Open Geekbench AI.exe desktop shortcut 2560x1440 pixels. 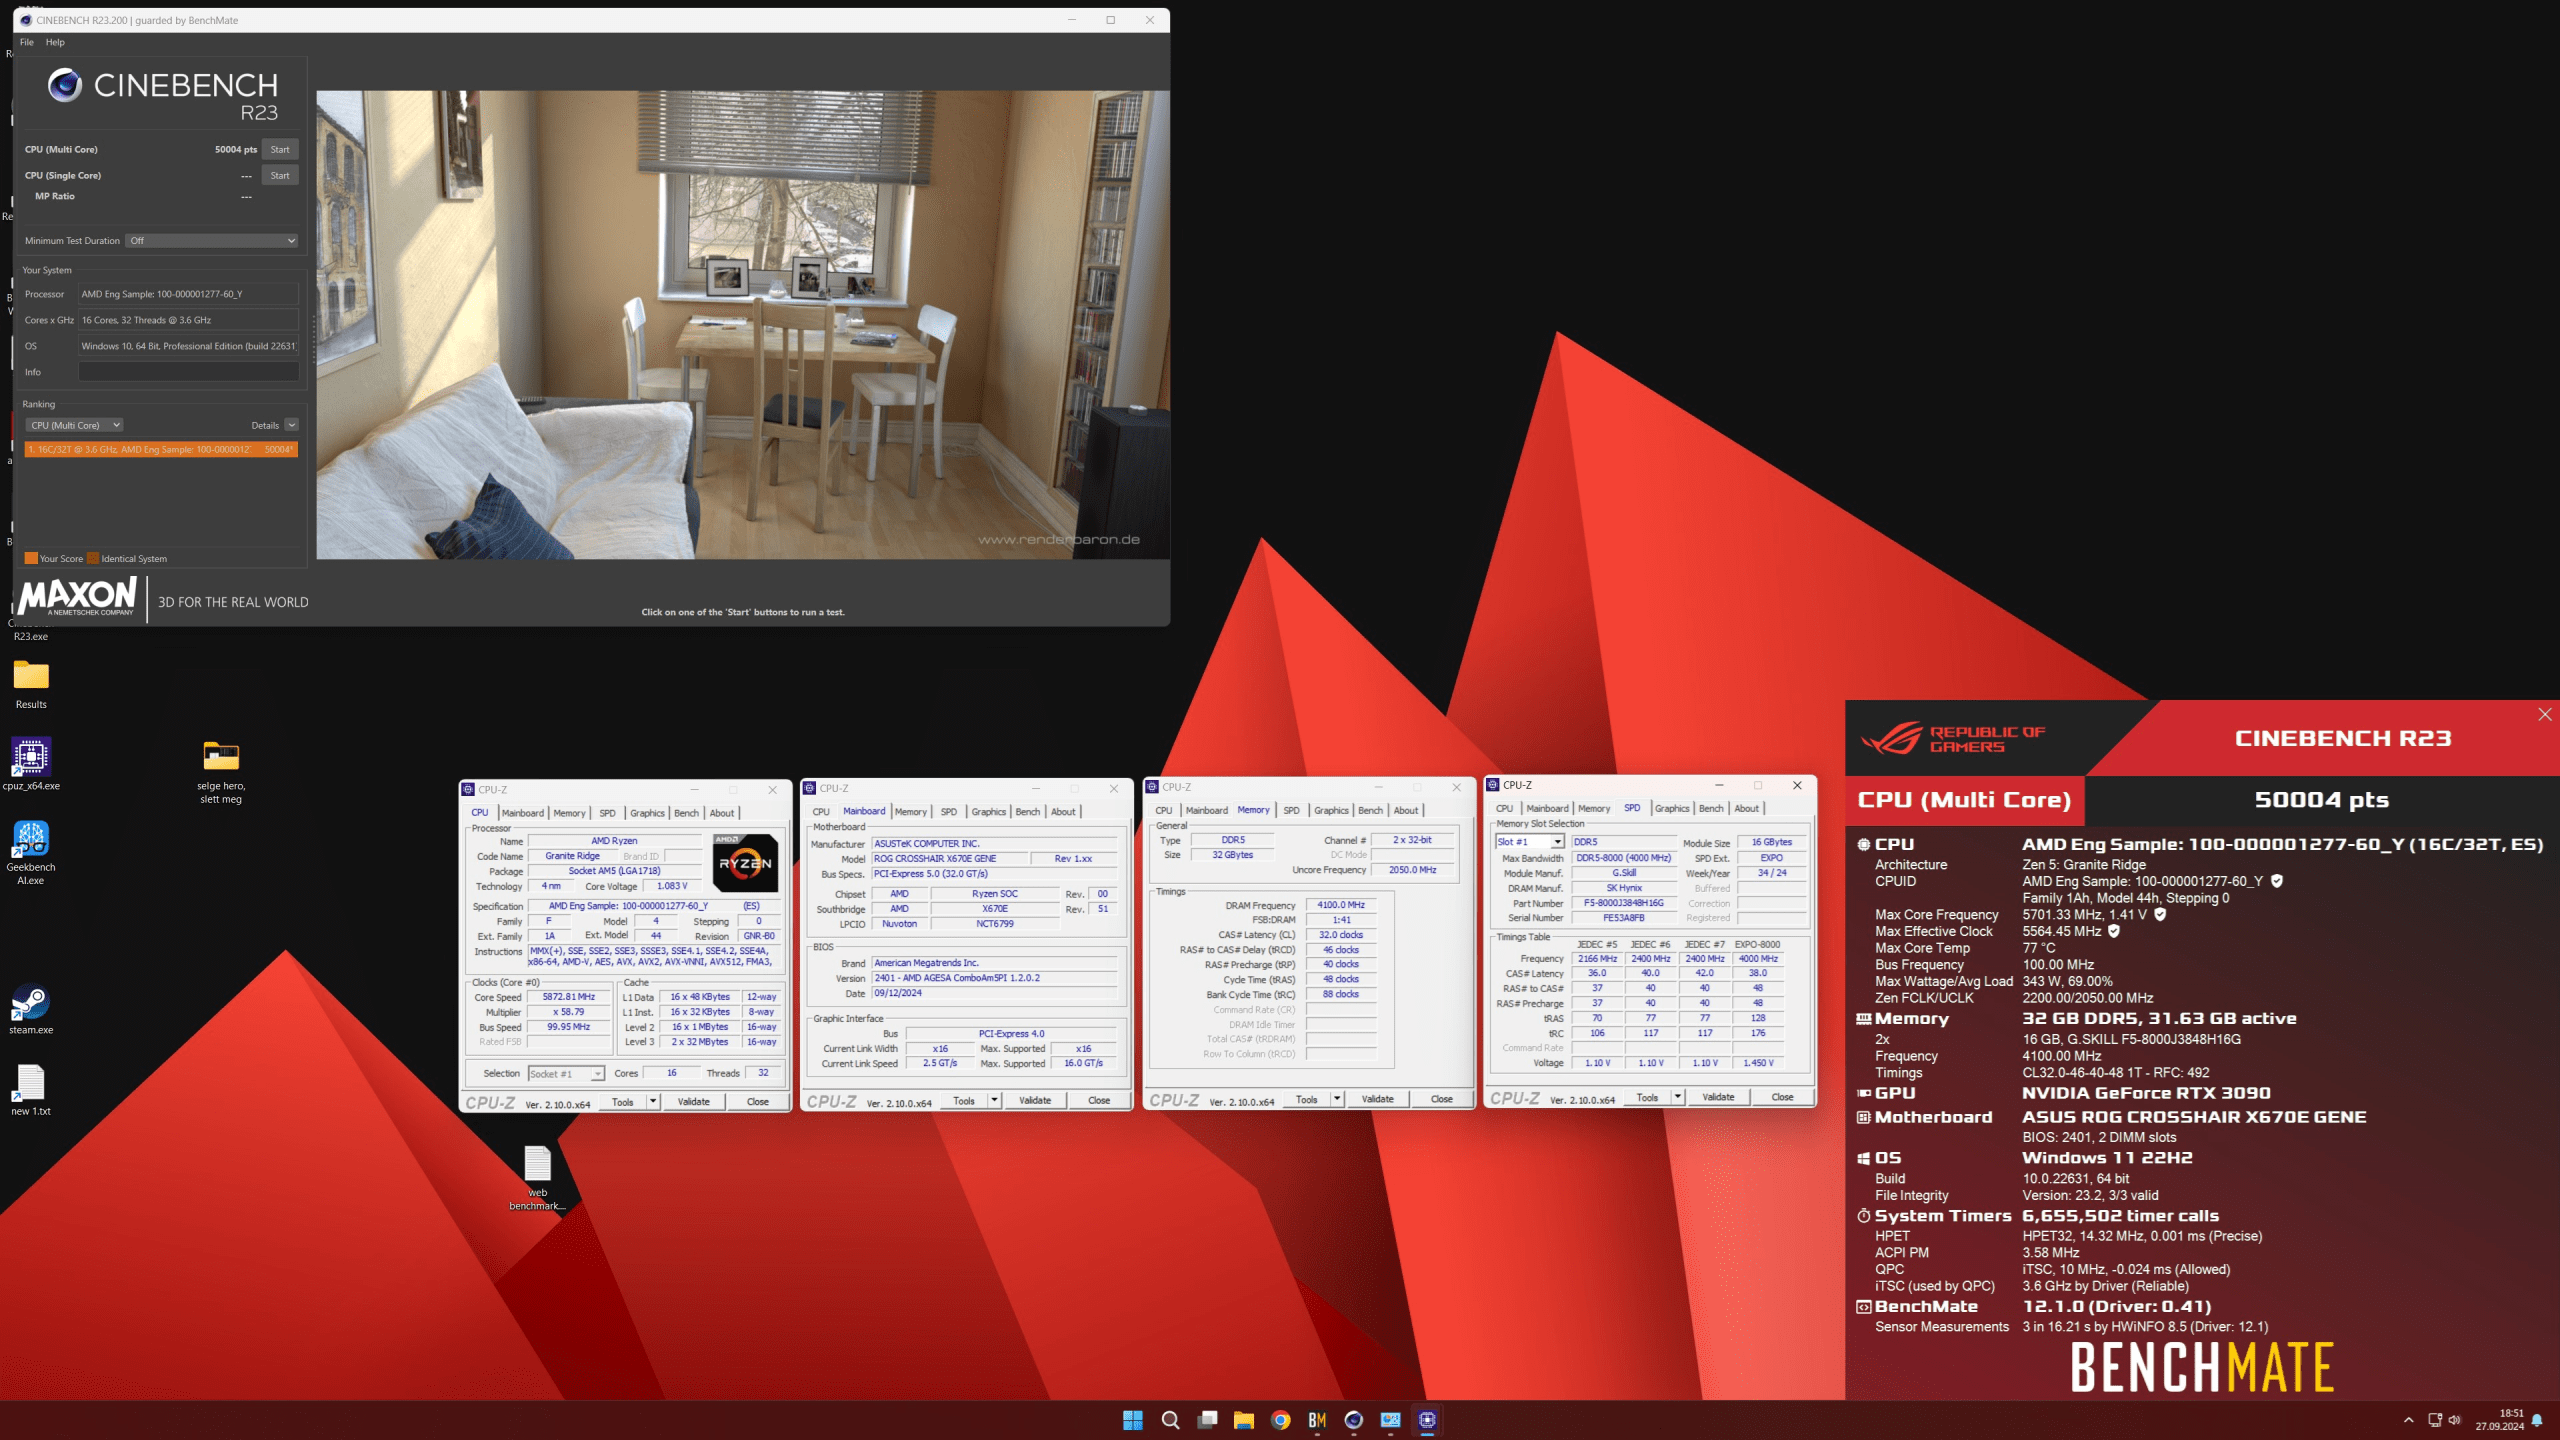click(31, 852)
